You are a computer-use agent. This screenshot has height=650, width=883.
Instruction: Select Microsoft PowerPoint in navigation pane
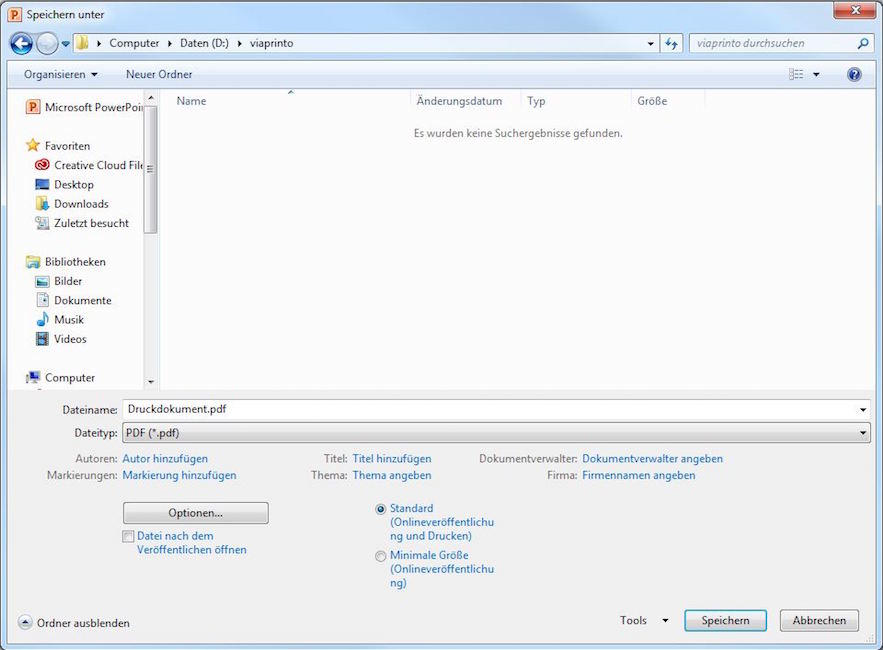[x=86, y=107]
